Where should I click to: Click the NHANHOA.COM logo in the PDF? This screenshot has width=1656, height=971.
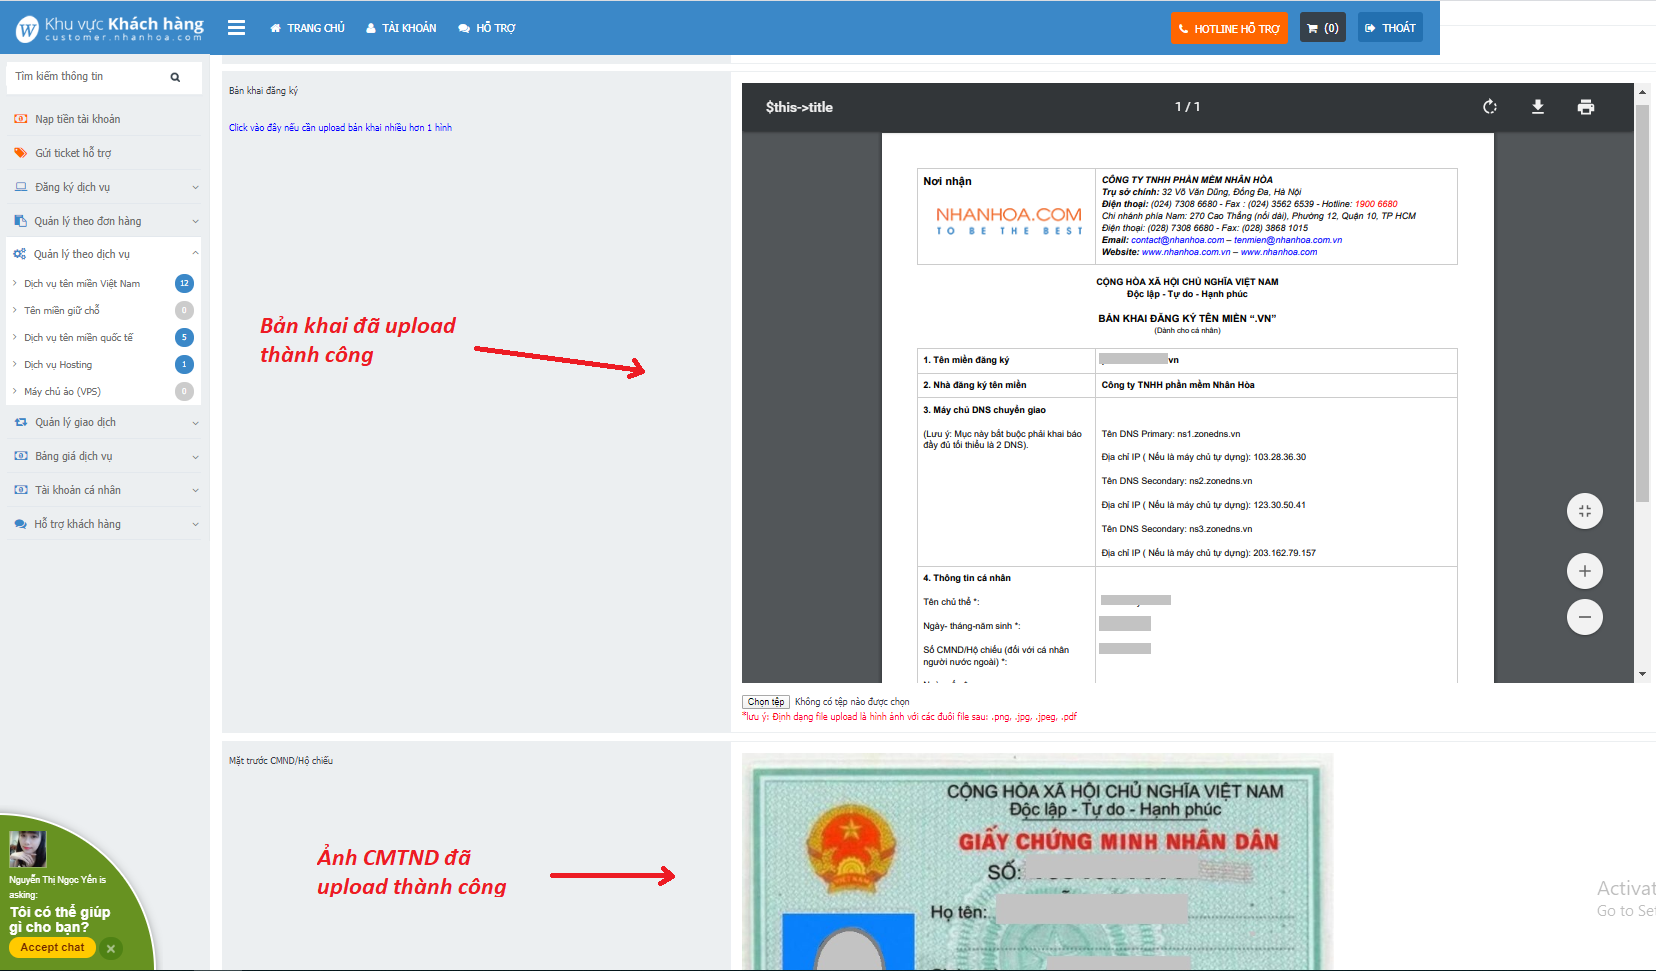tap(1009, 220)
